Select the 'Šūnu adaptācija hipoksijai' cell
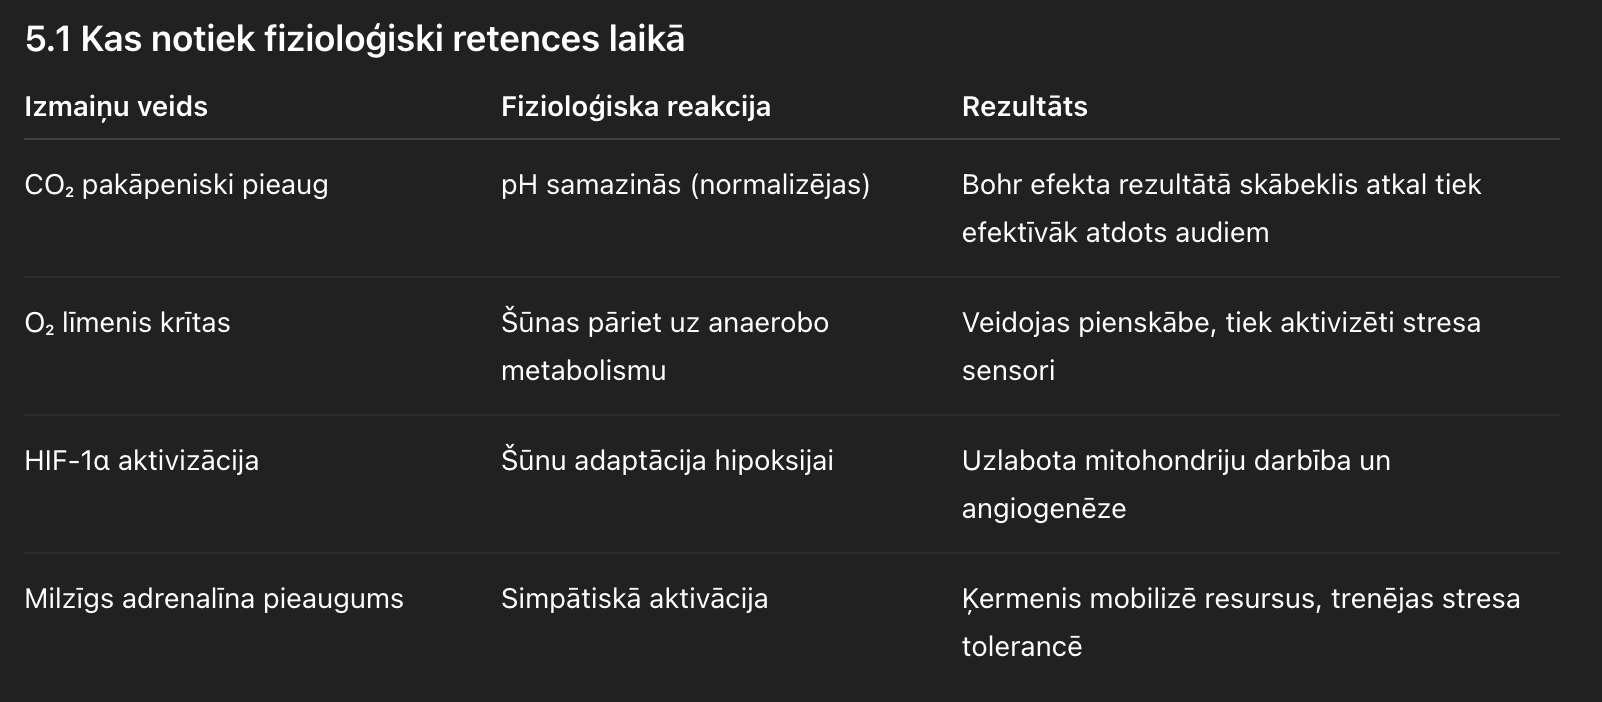Viewport: 1602px width, 702px height. [x=667, y=461]
